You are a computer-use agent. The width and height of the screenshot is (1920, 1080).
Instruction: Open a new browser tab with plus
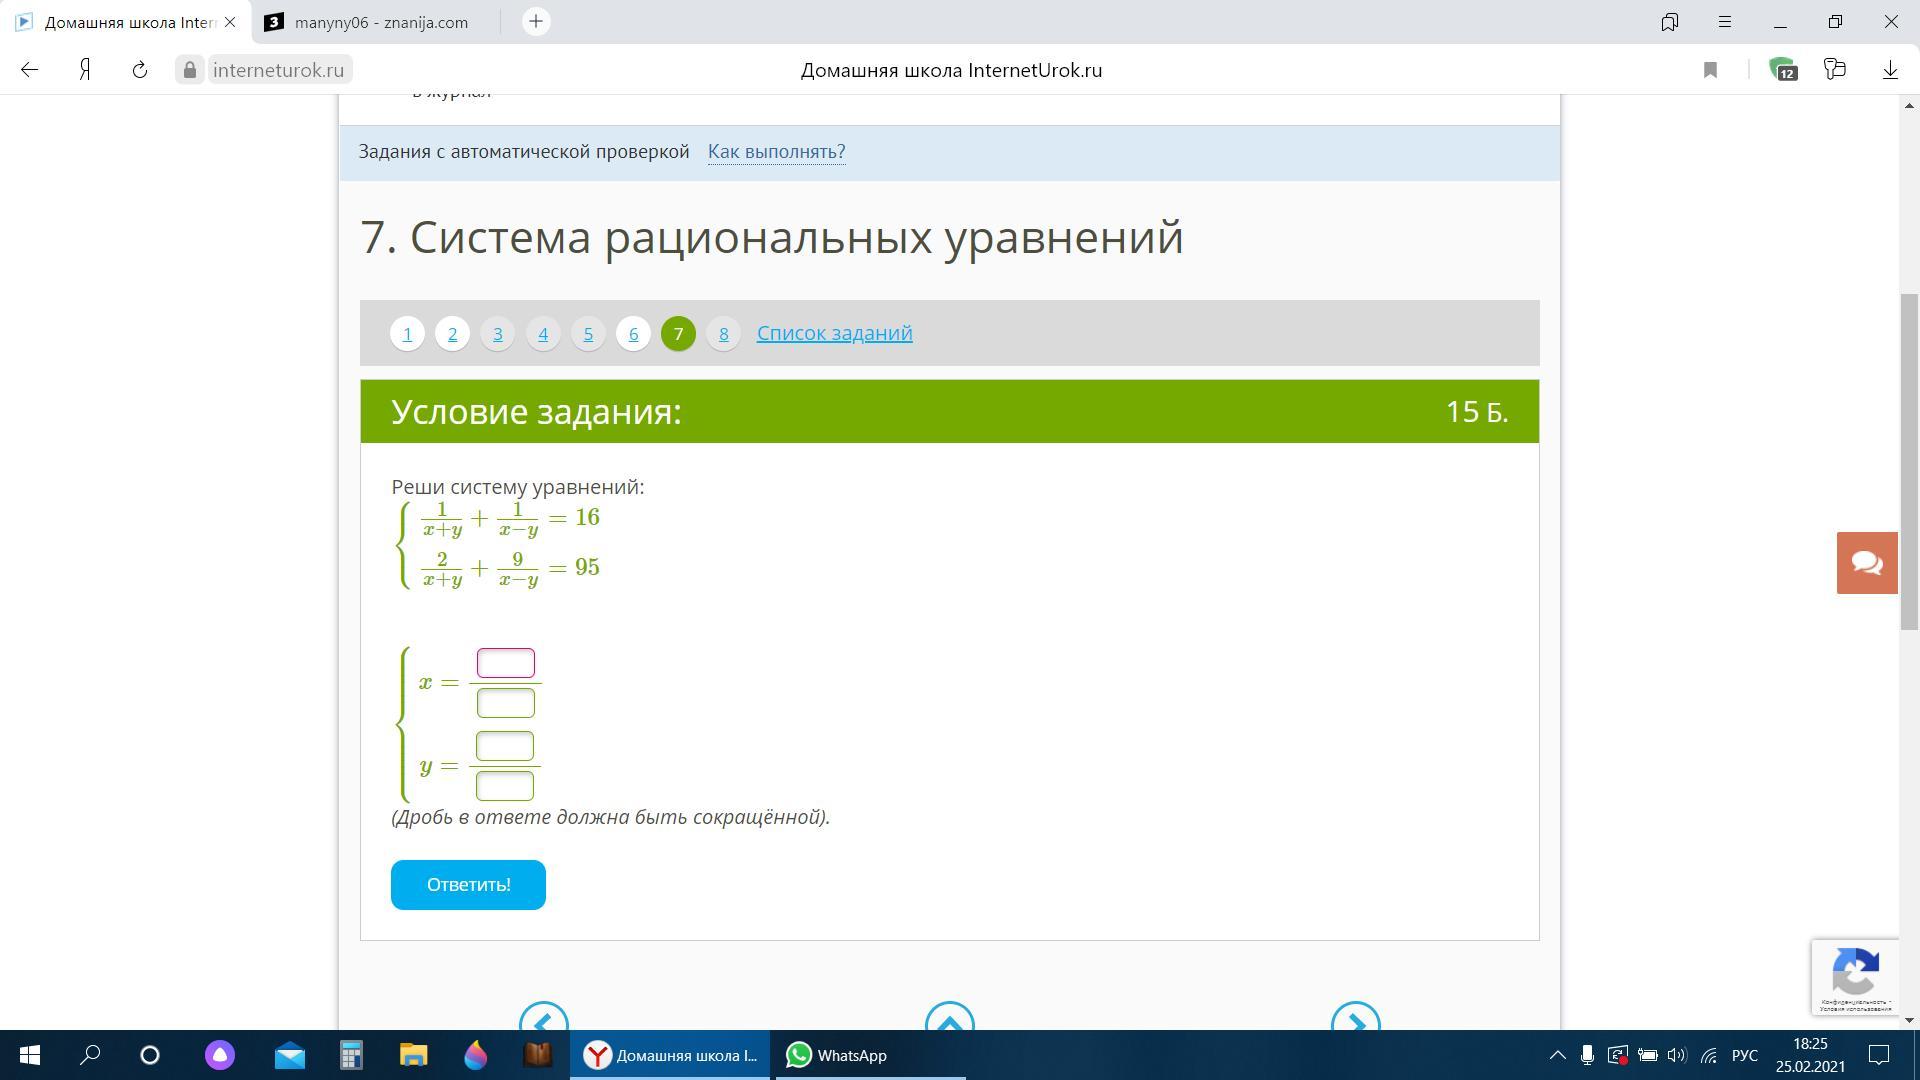(536, 21)
